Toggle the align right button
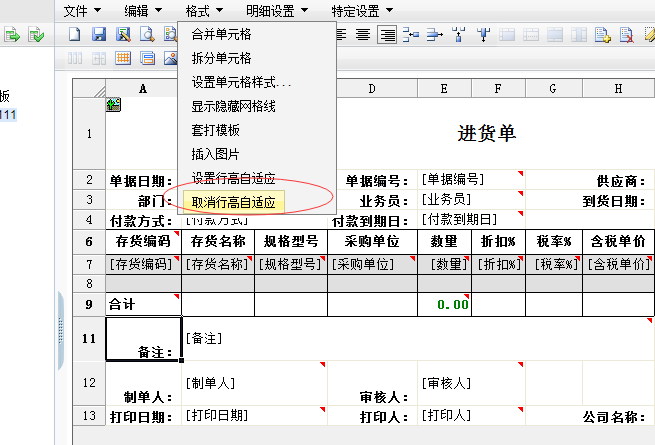The width and height of the screenshot is (655, 445). point(386,35)
